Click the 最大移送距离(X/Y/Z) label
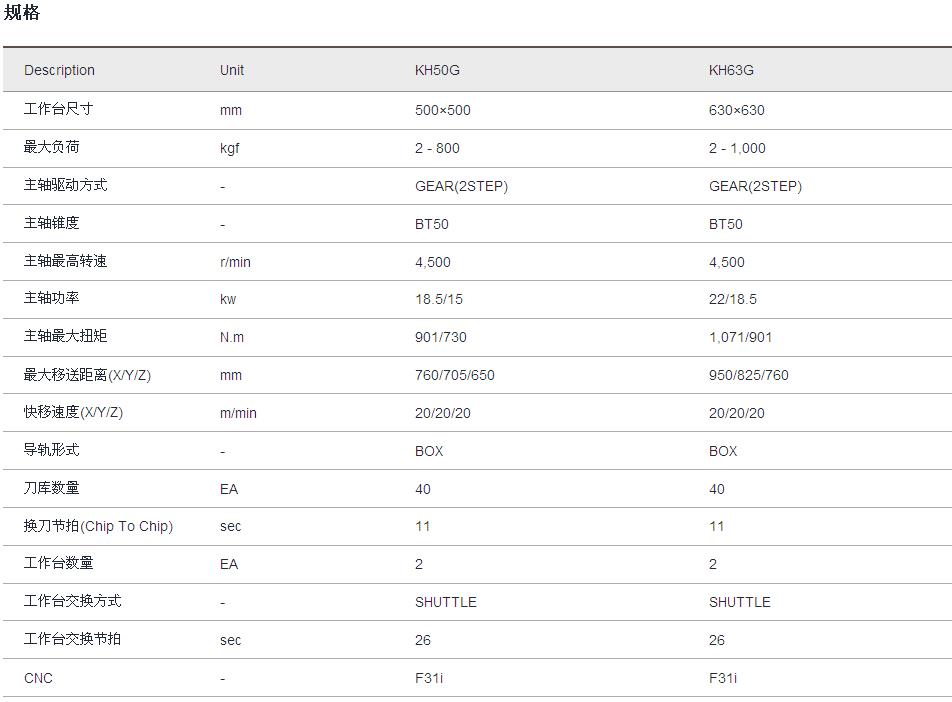Image resolution: width=952 pixels, height=702 pixels. tap(87, 375)
